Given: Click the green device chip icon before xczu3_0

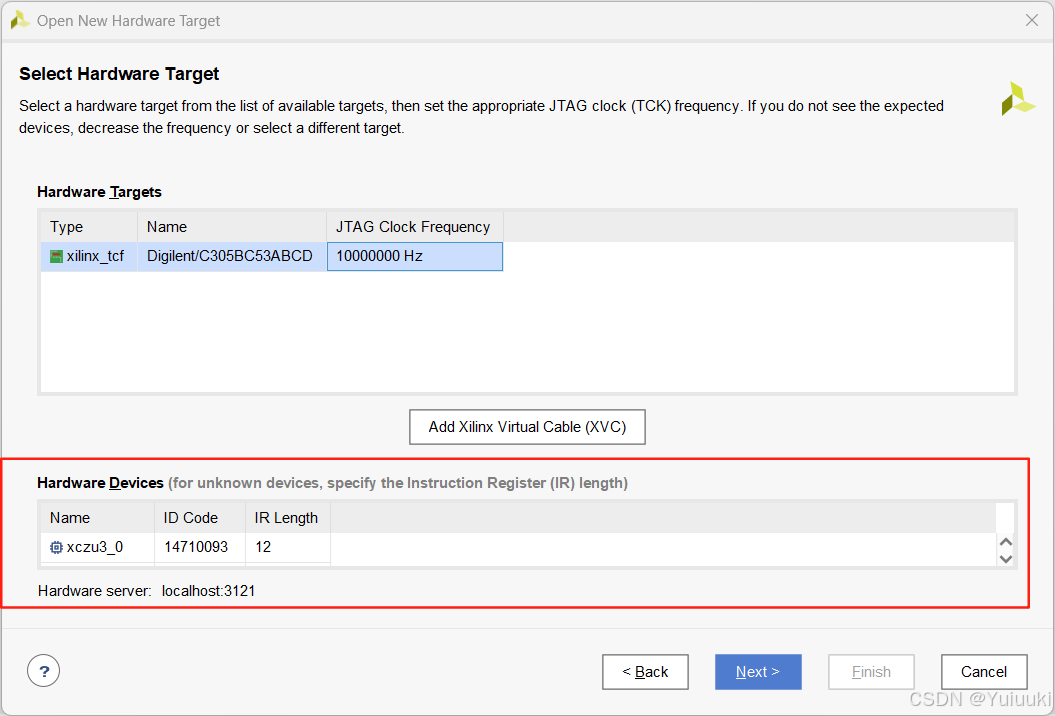Looking at the screenshot, I should pyautogui.click(x=56, y=547).
